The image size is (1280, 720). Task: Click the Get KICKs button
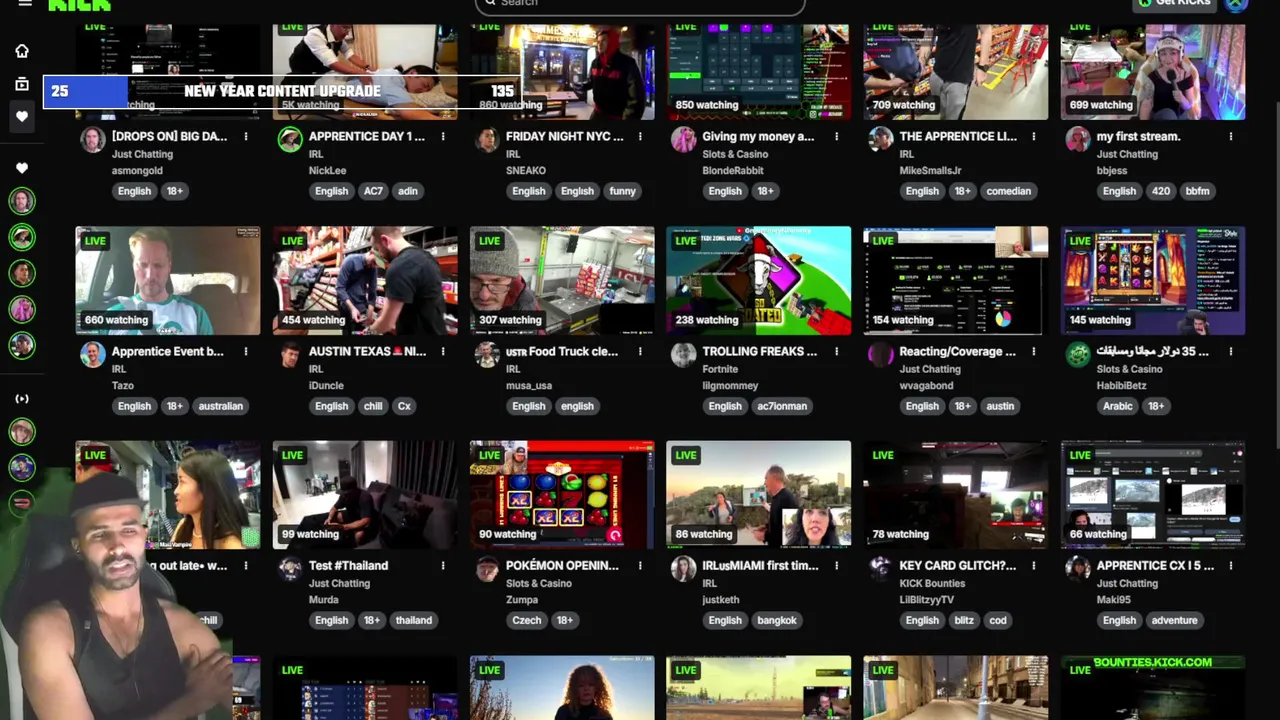pyautogui.click(x=1174, y=3)
